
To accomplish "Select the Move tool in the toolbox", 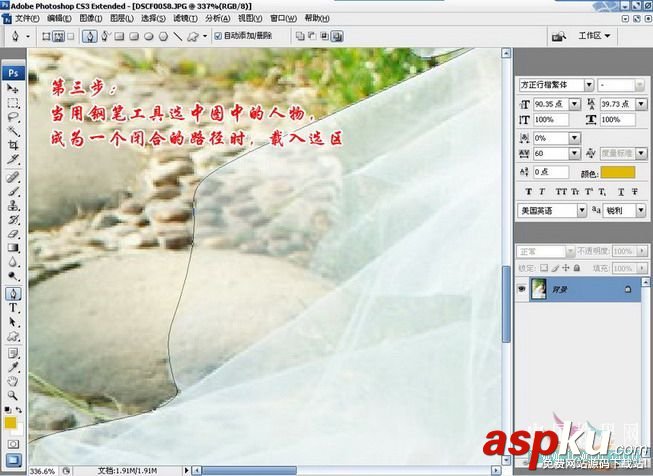I will coord(13,89).
